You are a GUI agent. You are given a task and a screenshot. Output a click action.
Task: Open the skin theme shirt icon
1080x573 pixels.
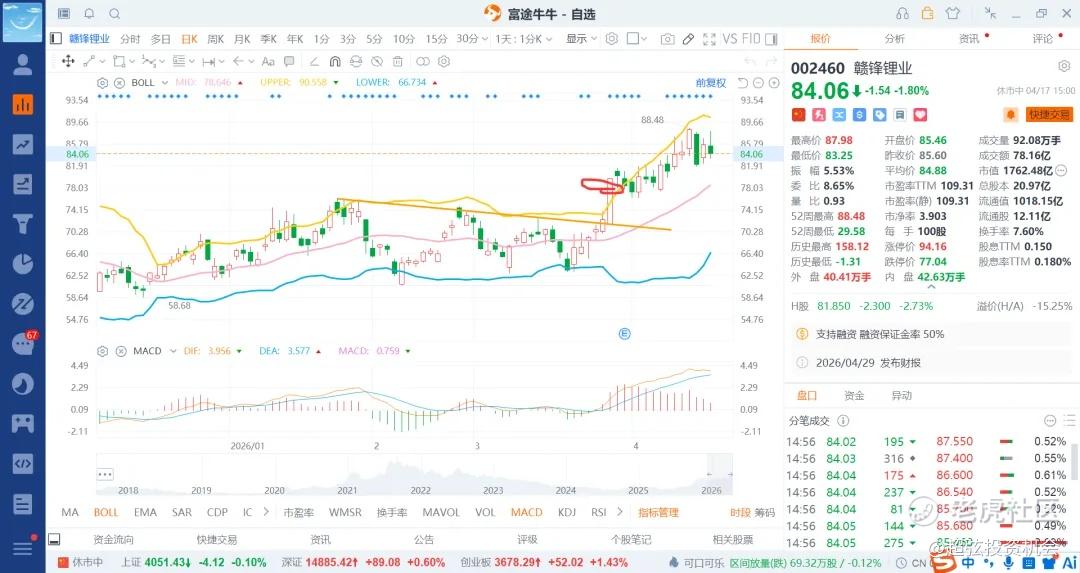951,13
